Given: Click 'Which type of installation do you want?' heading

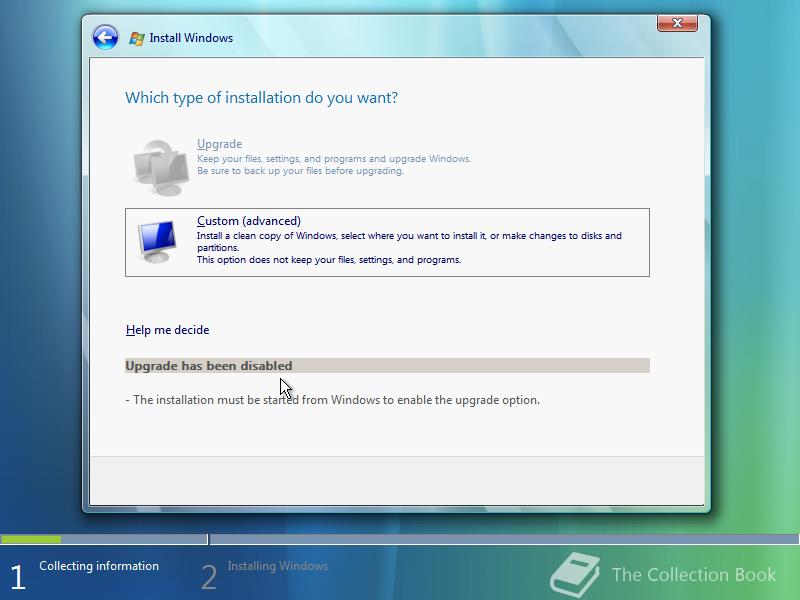Looking at the screenshot, I should pos(261,97).
